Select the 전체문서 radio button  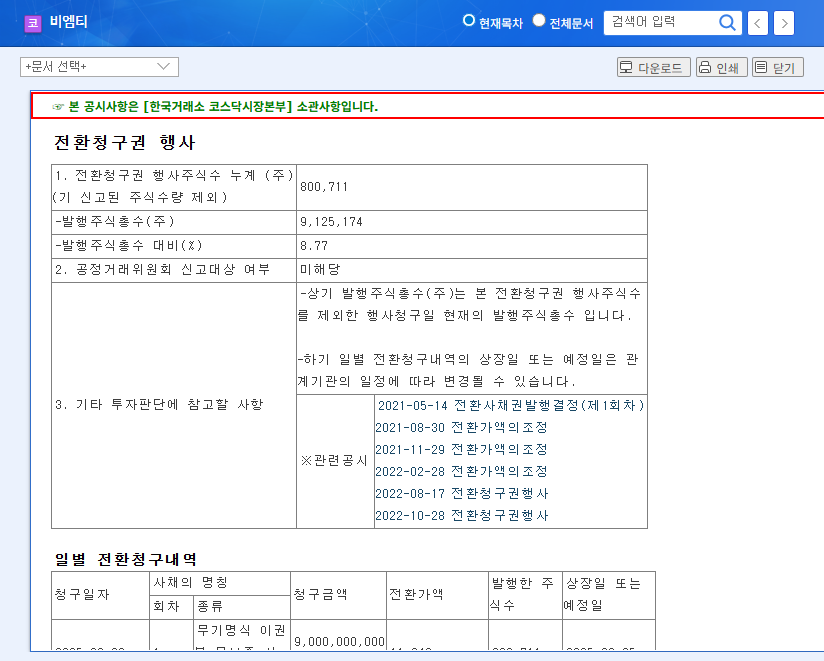(538, 18)
